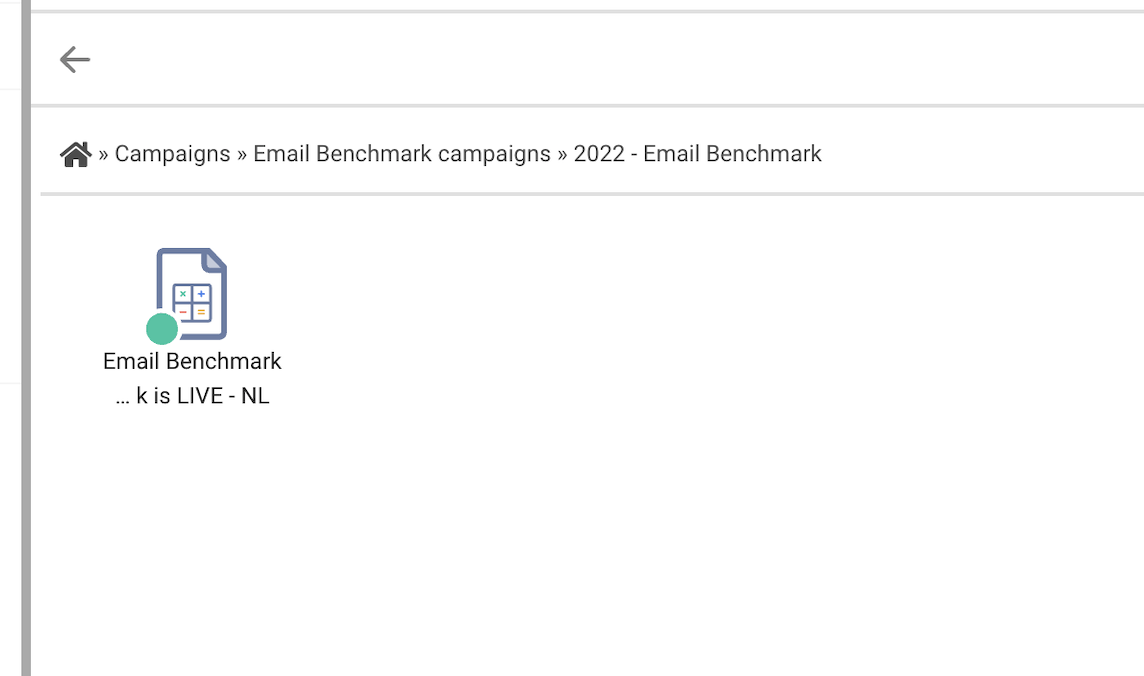
Task: Select the 2022 - Email Benchmark breadcrumb
Action: (x=697, y=154)
